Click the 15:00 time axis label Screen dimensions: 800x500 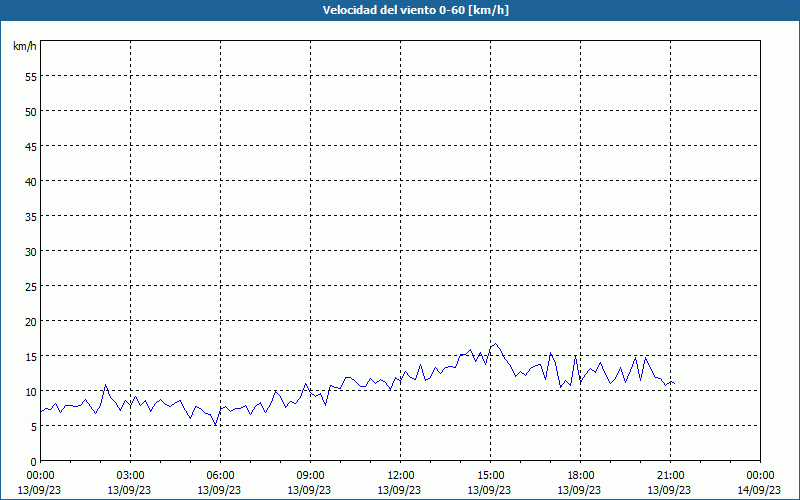[x=490, y=476]
